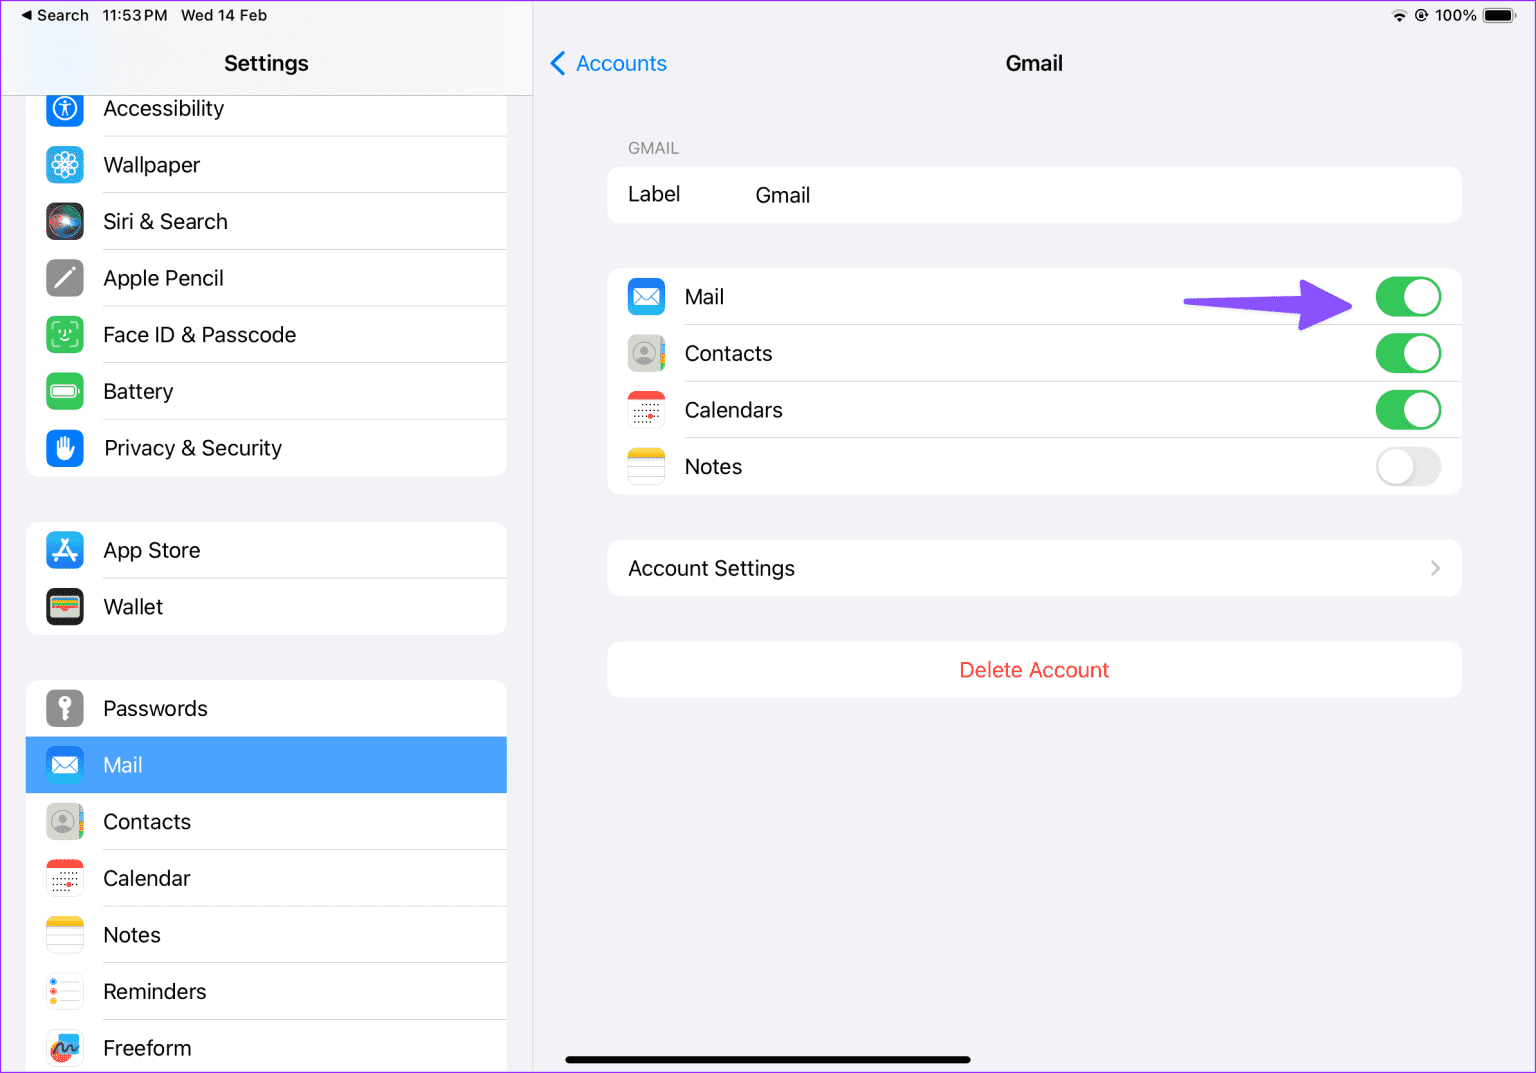The height and width of the screenshot is (1073, 1536).
Task: Tap the Freeform icon in sidebar
Action: pos(65,1048)
